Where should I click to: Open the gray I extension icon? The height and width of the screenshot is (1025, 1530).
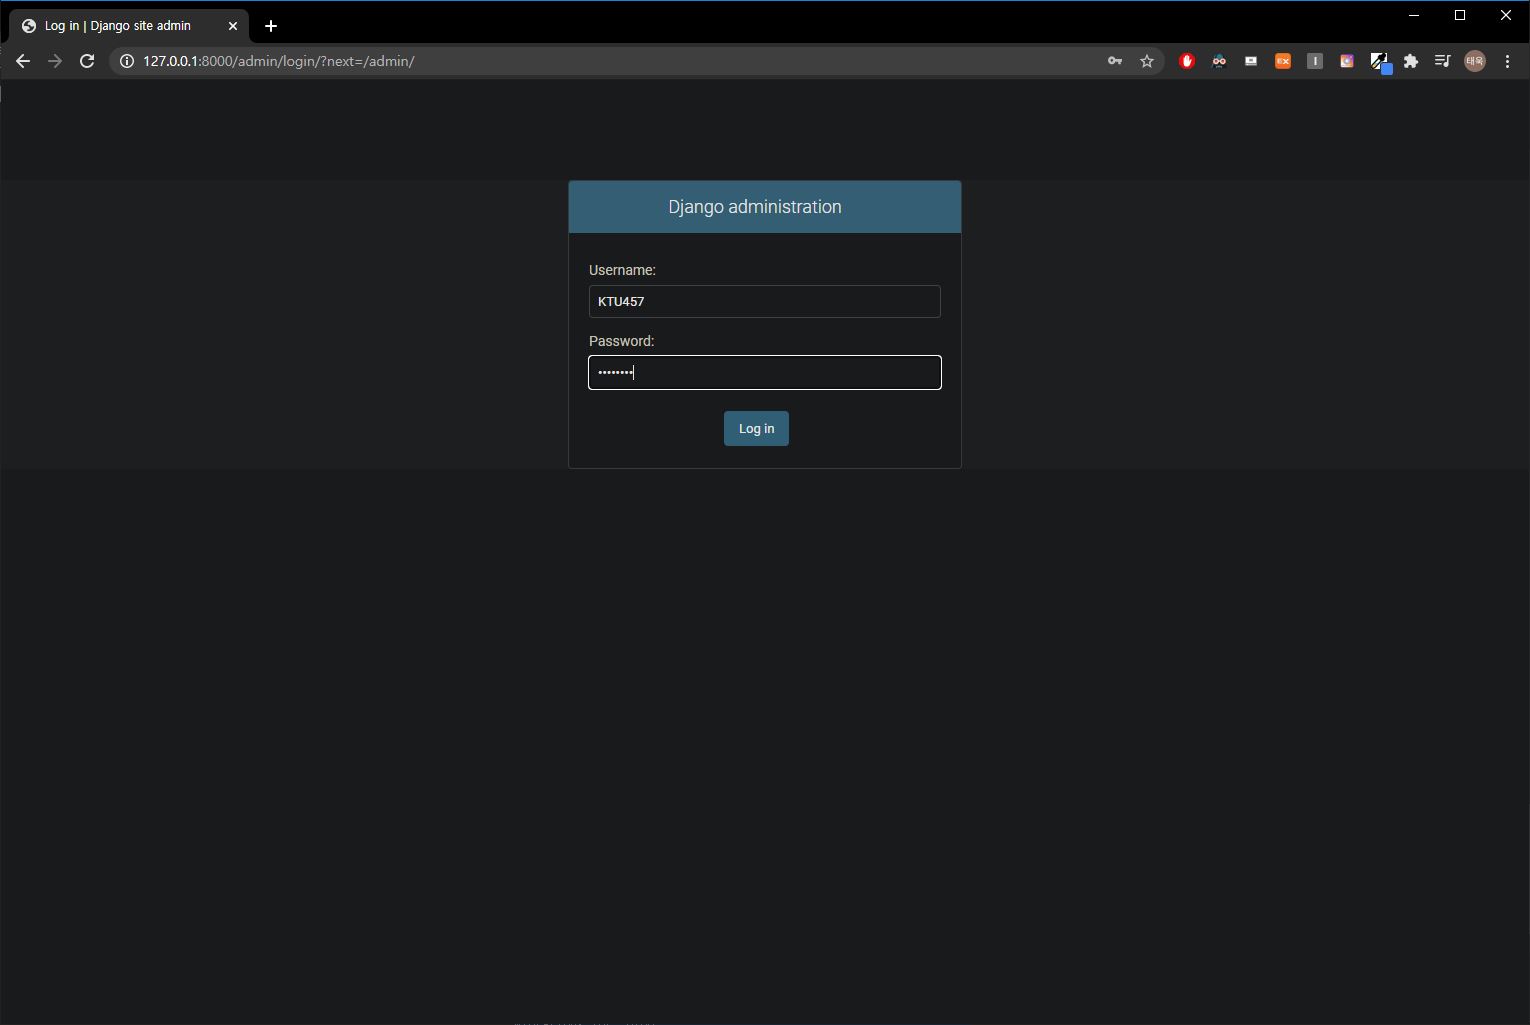(x=1315, y=61)
